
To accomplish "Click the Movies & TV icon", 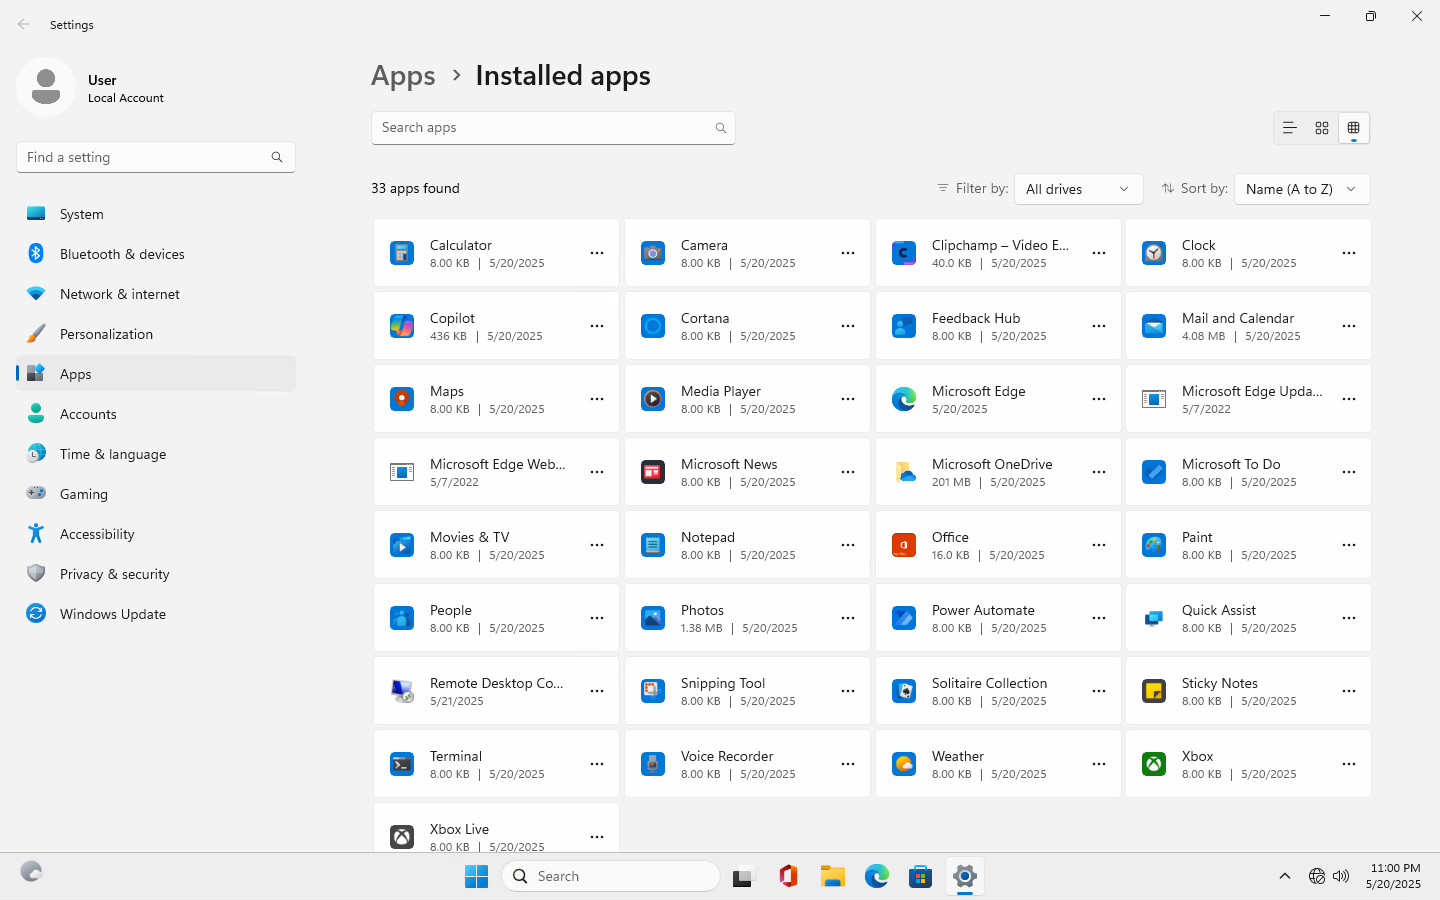I will click(402, 545).
